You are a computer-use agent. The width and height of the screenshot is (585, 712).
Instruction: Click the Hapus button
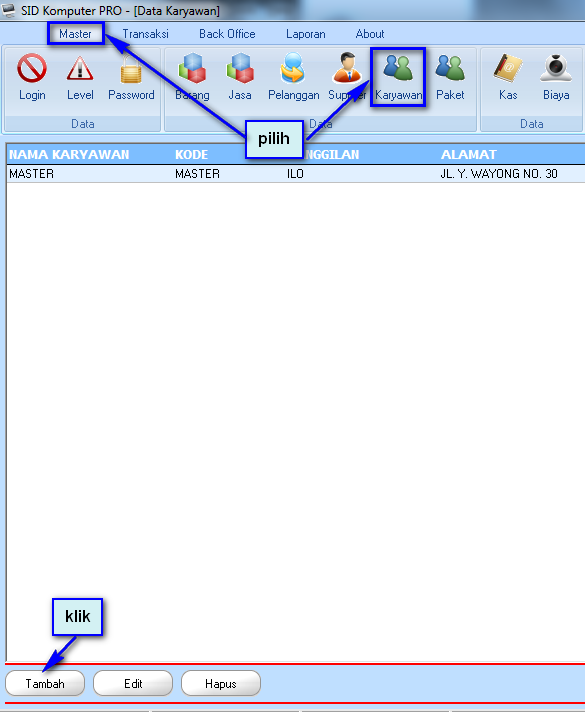[221, 683]
